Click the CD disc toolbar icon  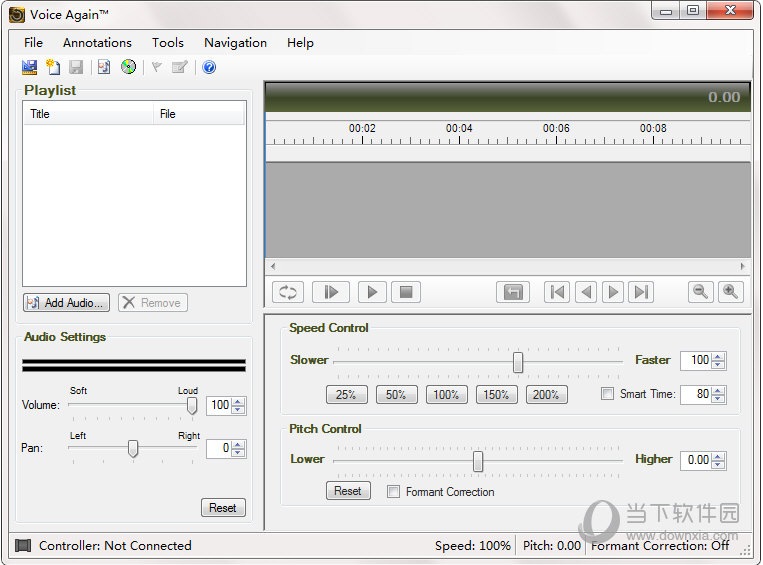point(128,67)
